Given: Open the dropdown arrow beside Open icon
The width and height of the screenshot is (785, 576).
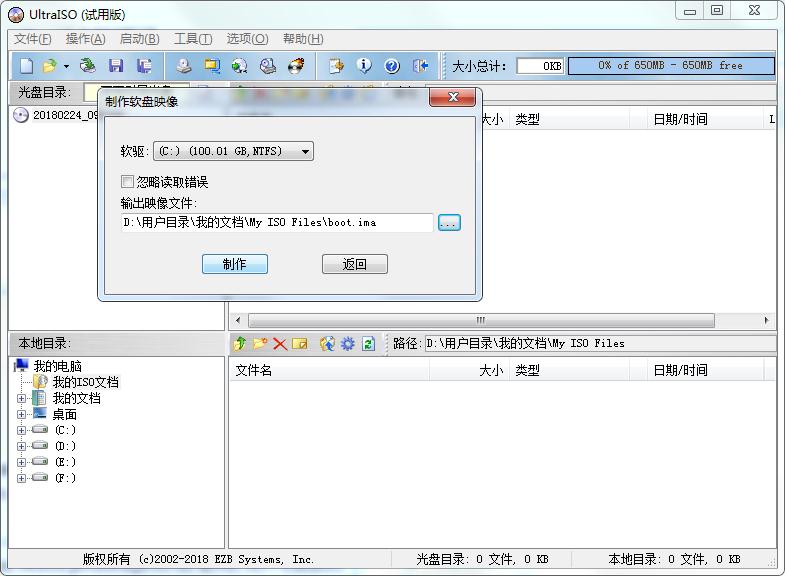Looking at the screenshot, I should (x=66, y=66).
